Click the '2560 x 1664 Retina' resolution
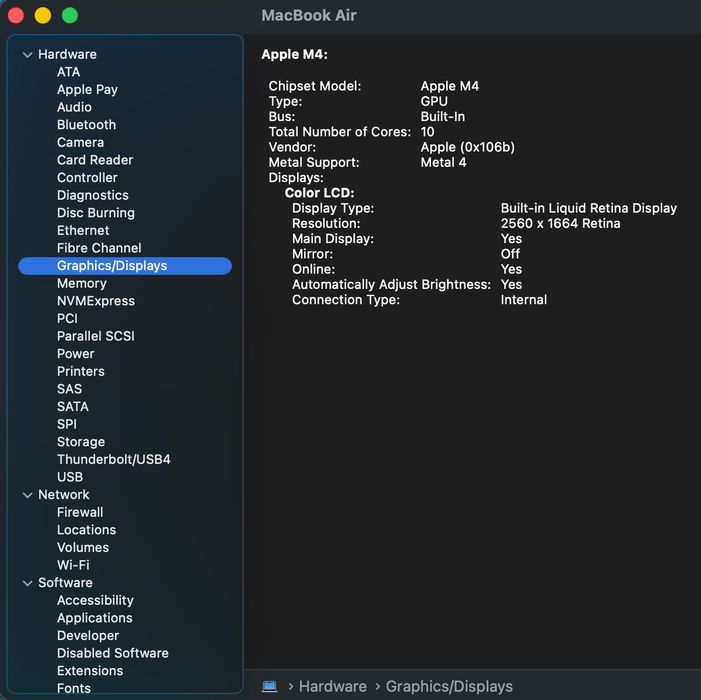Screen dimensions: 701x700 pos(560,223)
